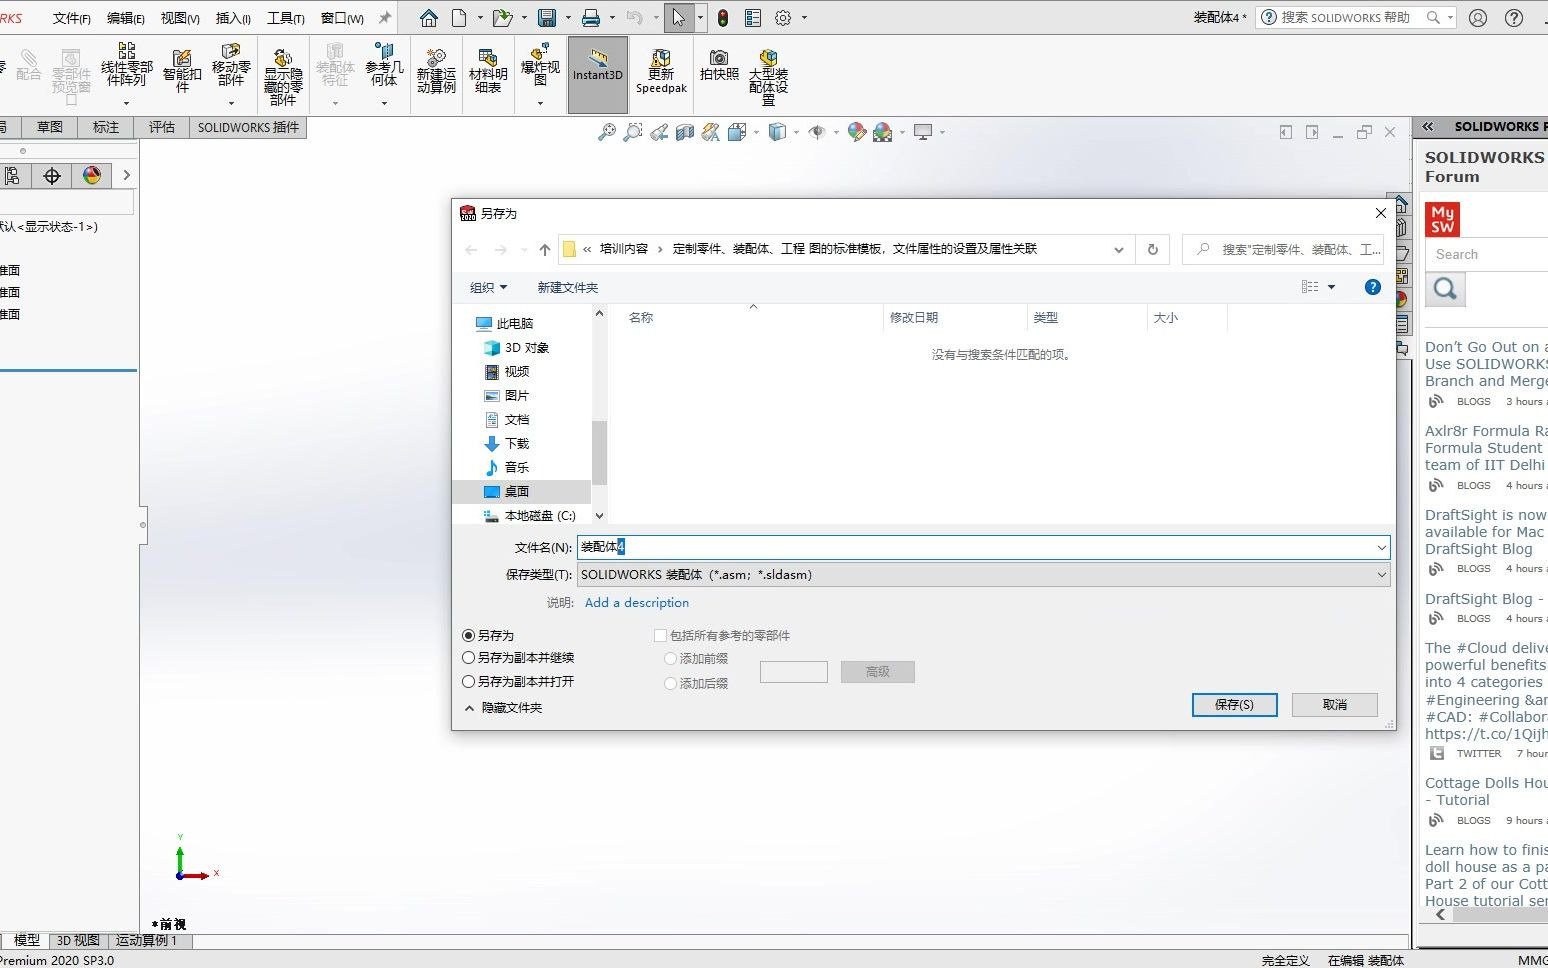Switch to SOLIDWORKS 插件 tab
1548x968 pixels.
(248, 127)
